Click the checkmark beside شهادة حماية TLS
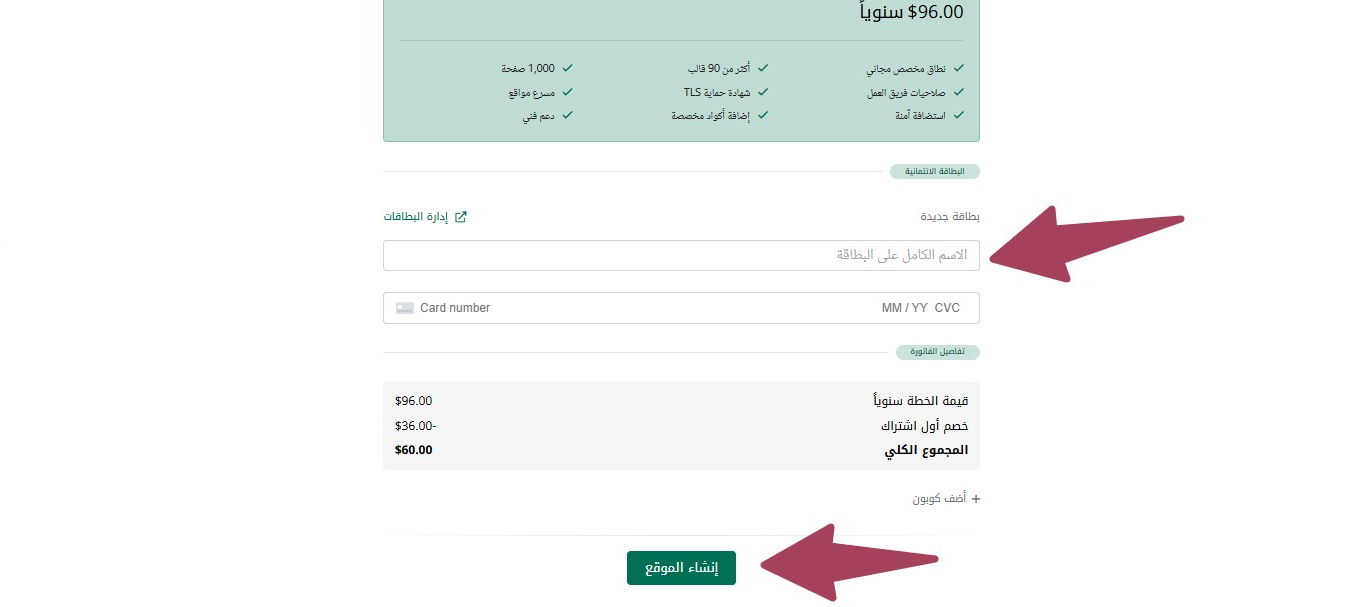This screenshot has width=1363, height=607. (763, 92)
